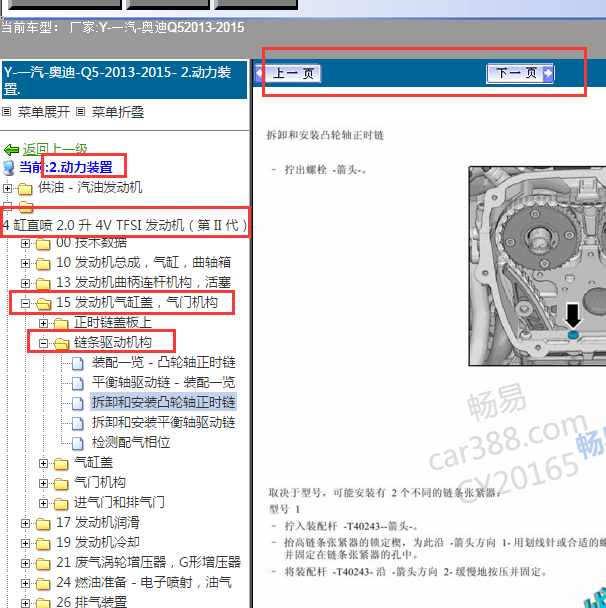Screen dimensions: 606x608
Task: Click folder icon of 24 燃油准备
Action: pos(43,584)
